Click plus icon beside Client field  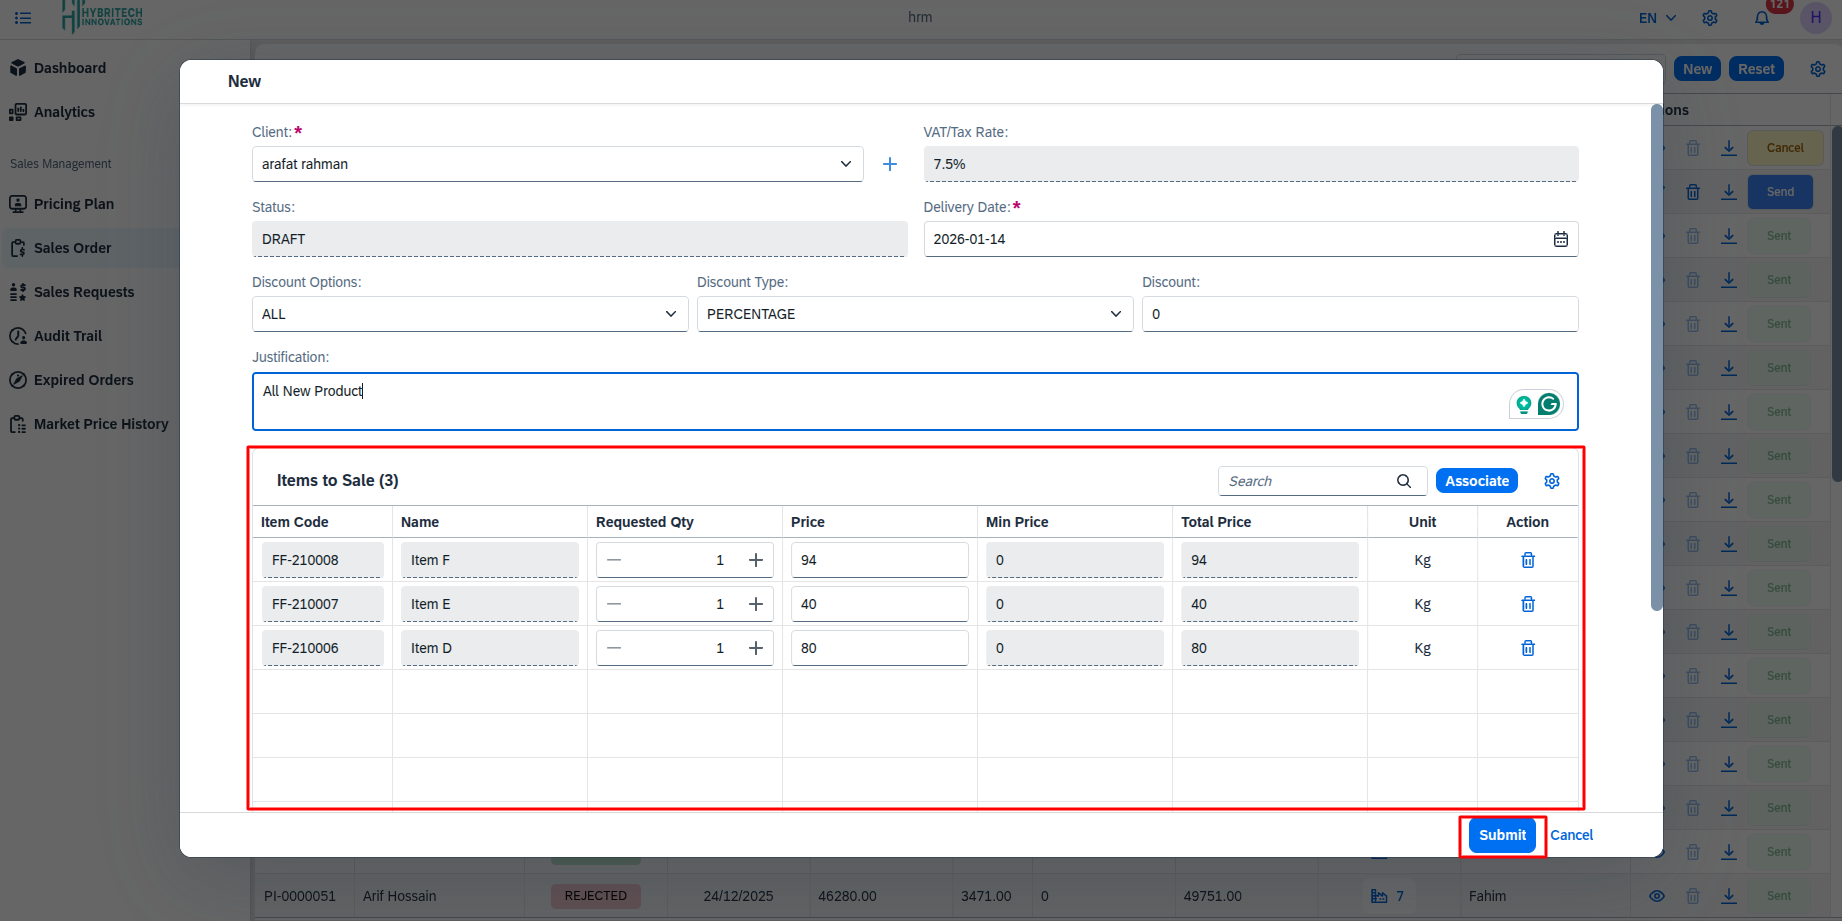(889, 163)
